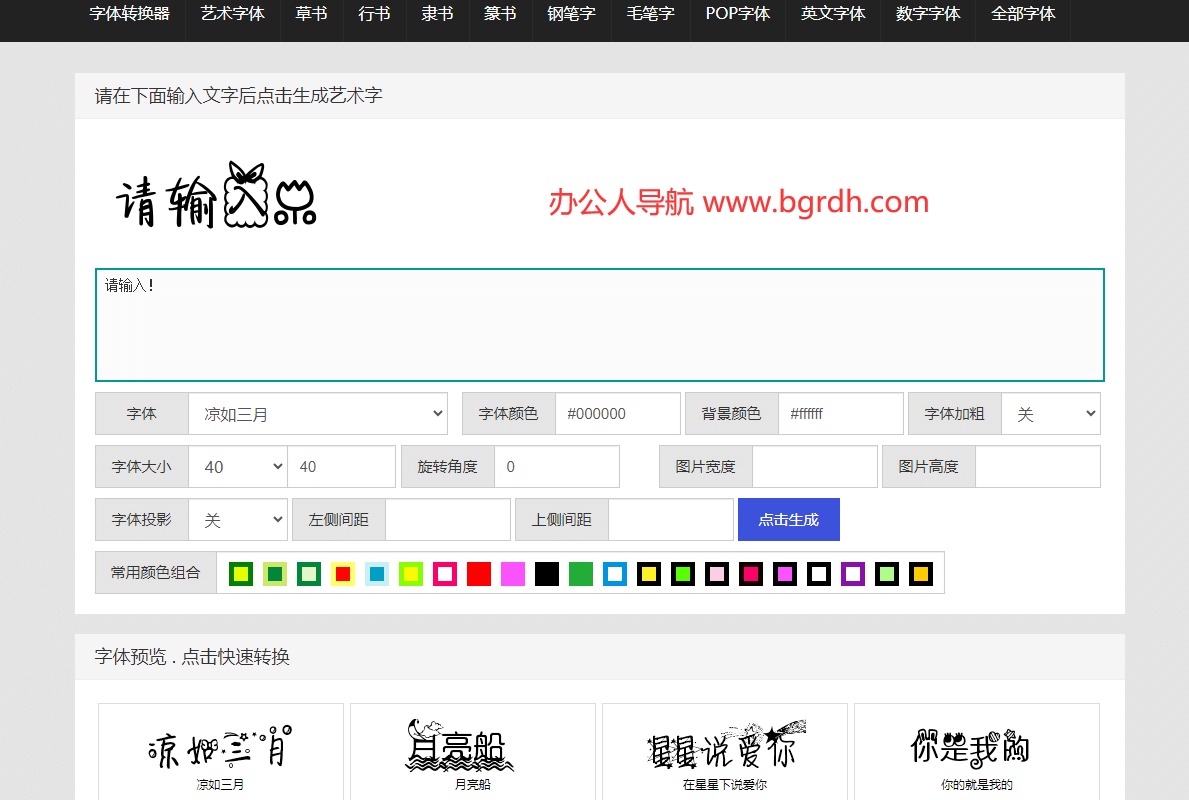Go to 全部字体 page

click(x=1022, y=15)
